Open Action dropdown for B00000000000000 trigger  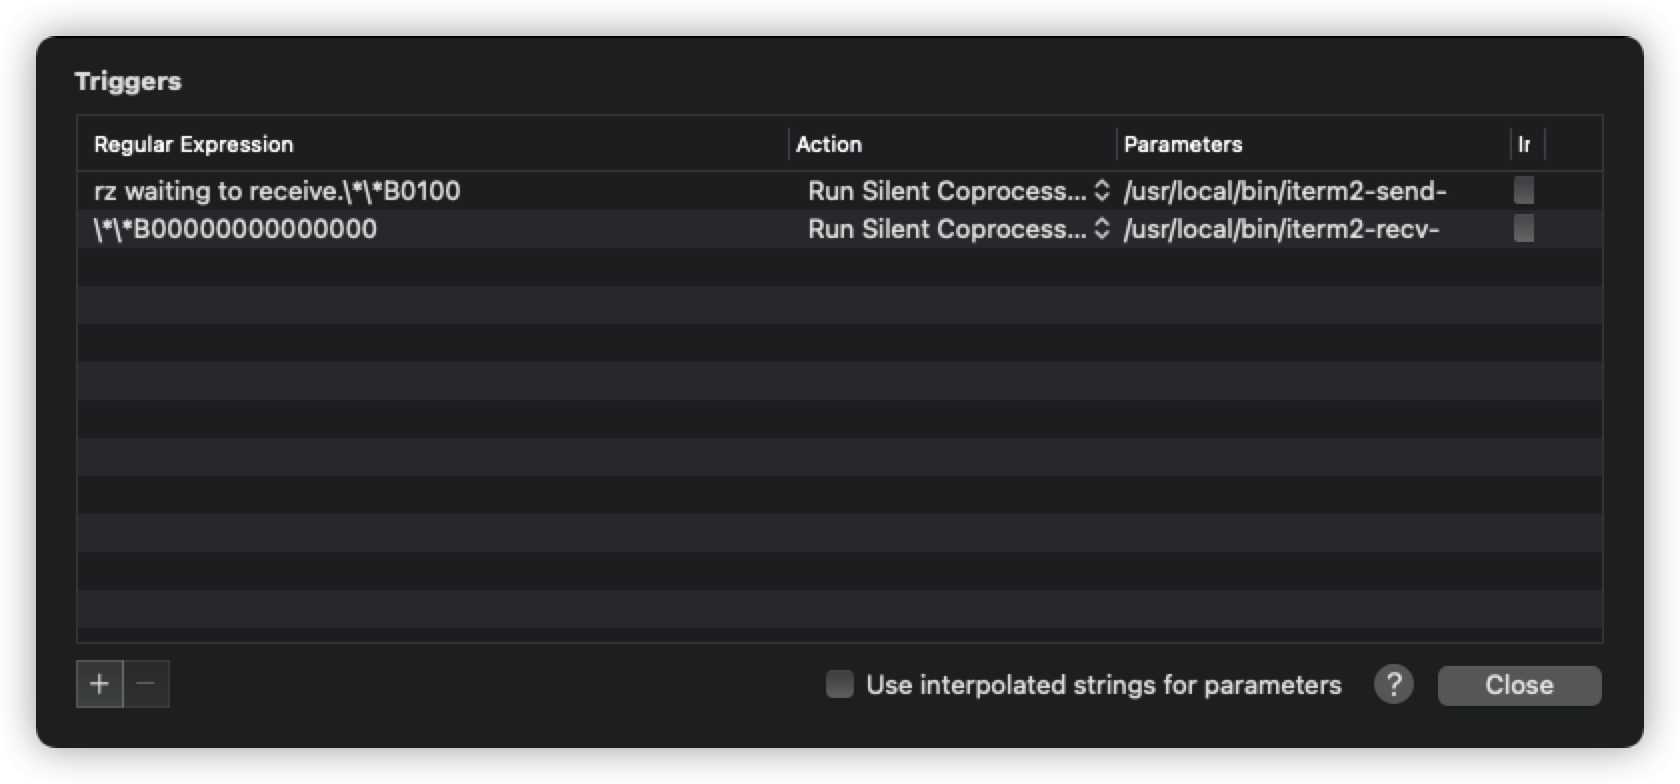(957, 228)
